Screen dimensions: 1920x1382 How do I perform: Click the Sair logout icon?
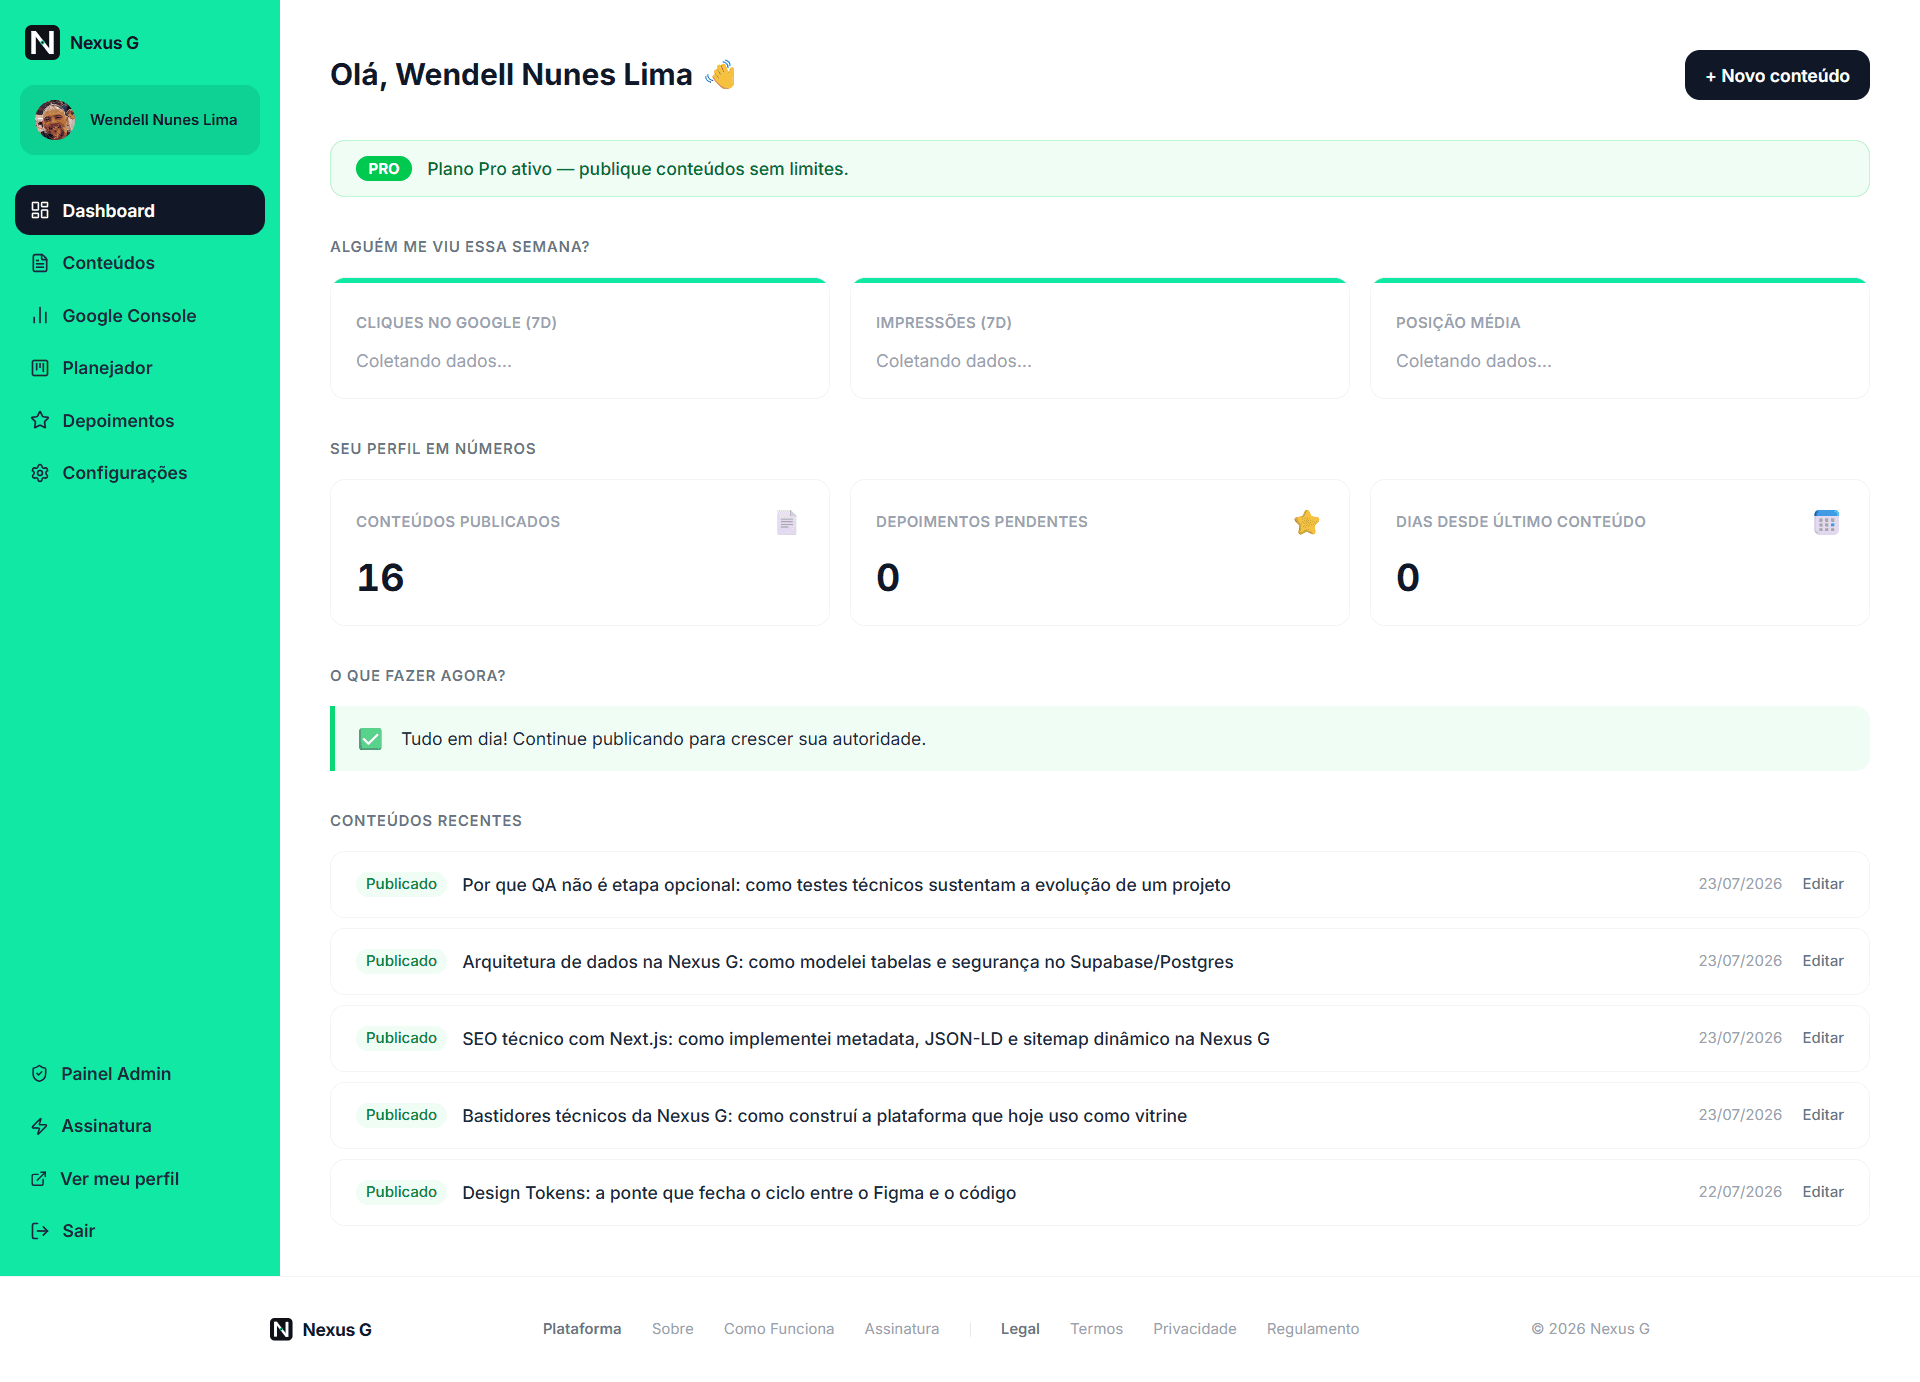[40, 1231]
